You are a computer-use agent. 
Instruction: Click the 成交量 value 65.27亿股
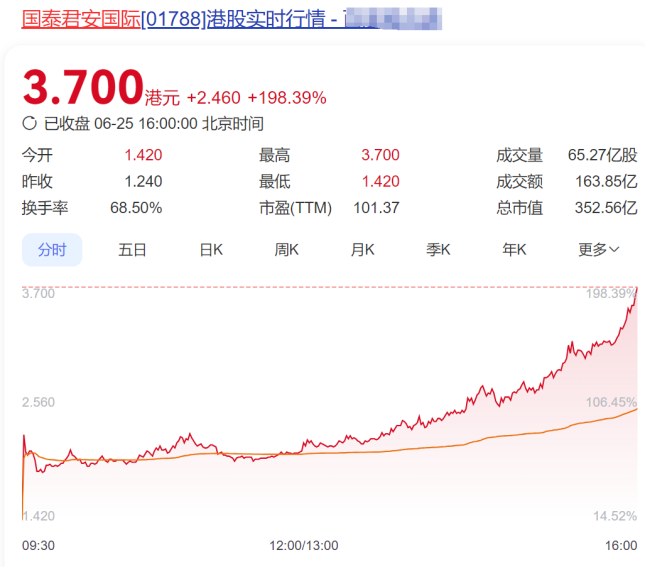602,155
